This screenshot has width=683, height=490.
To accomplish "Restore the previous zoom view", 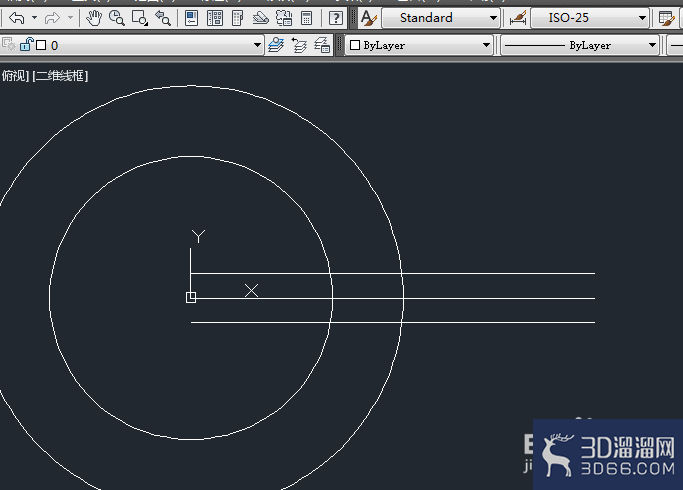I will coord(163,18).
